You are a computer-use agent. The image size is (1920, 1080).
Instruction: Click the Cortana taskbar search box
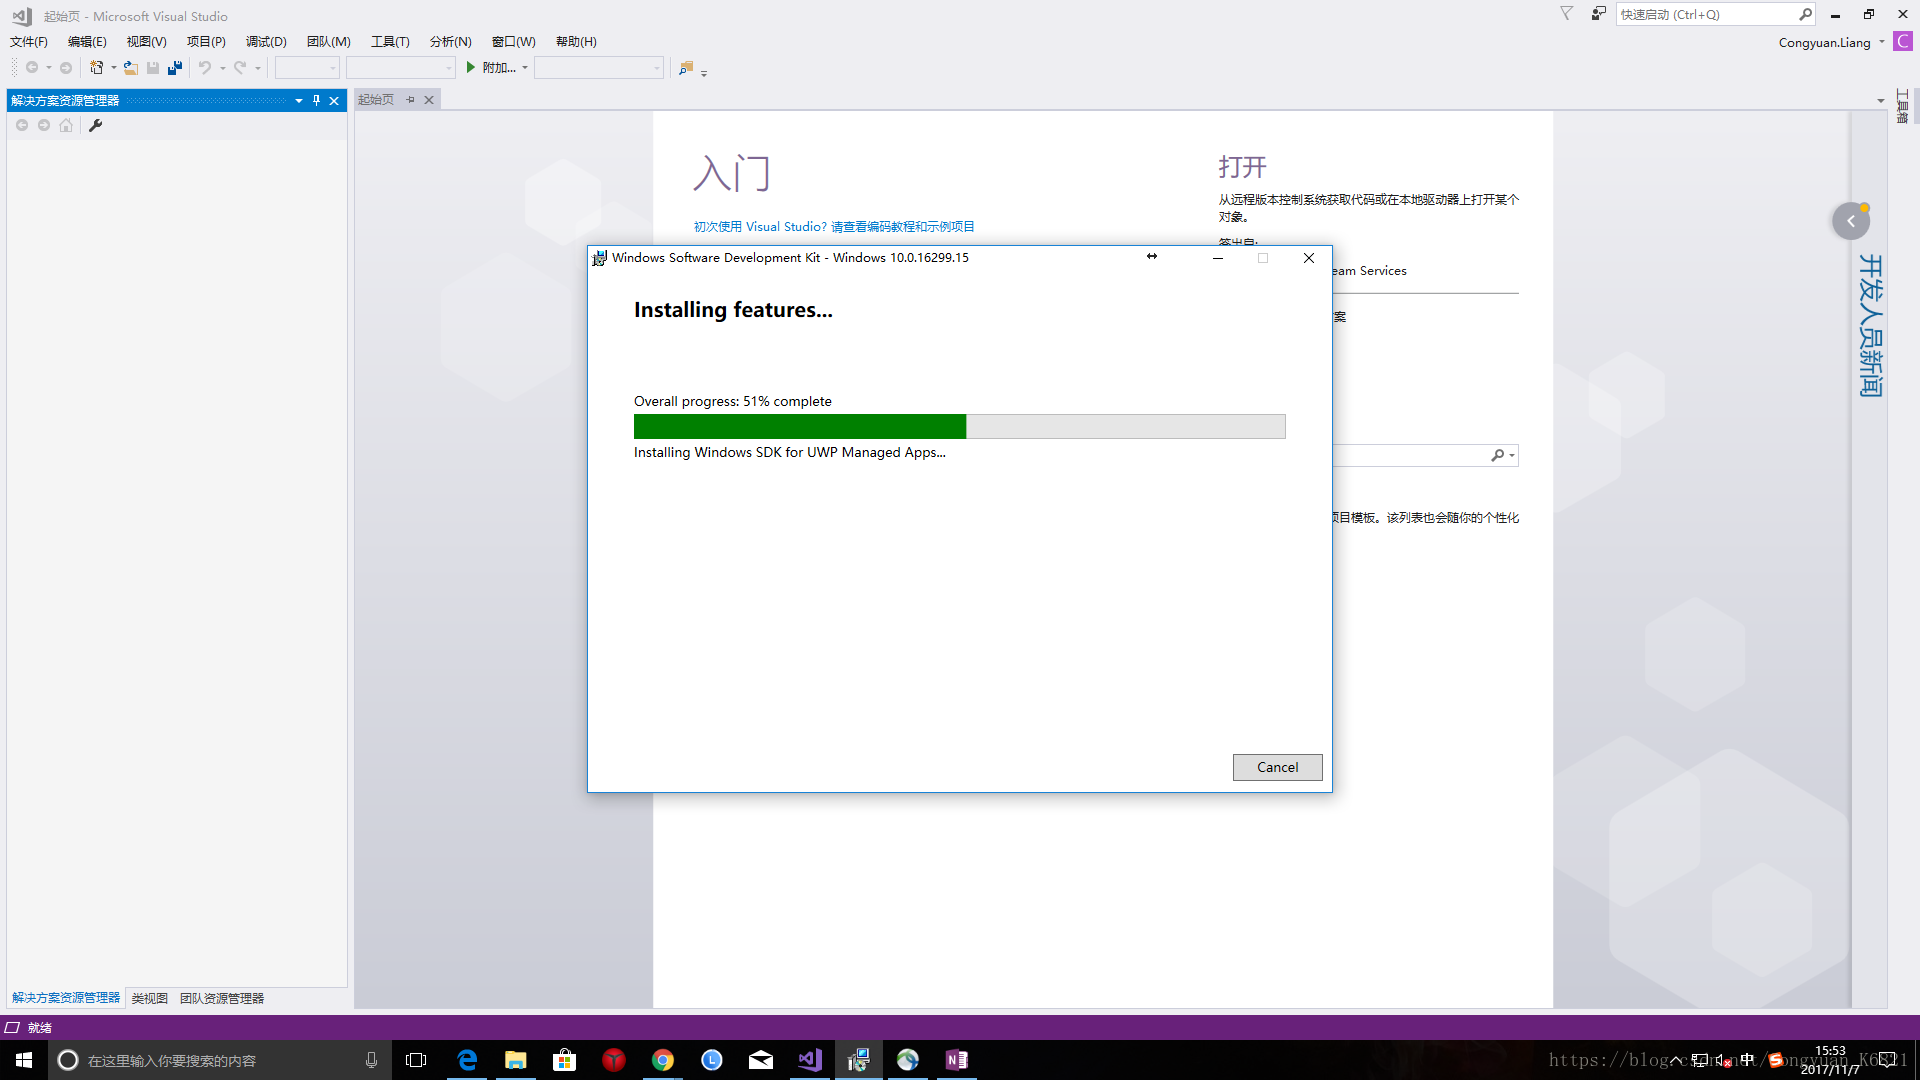pos(220,1060)
